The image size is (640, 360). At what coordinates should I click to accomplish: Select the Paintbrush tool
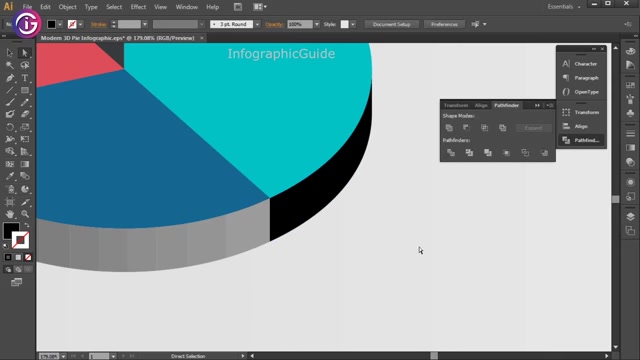pos(9,102)
